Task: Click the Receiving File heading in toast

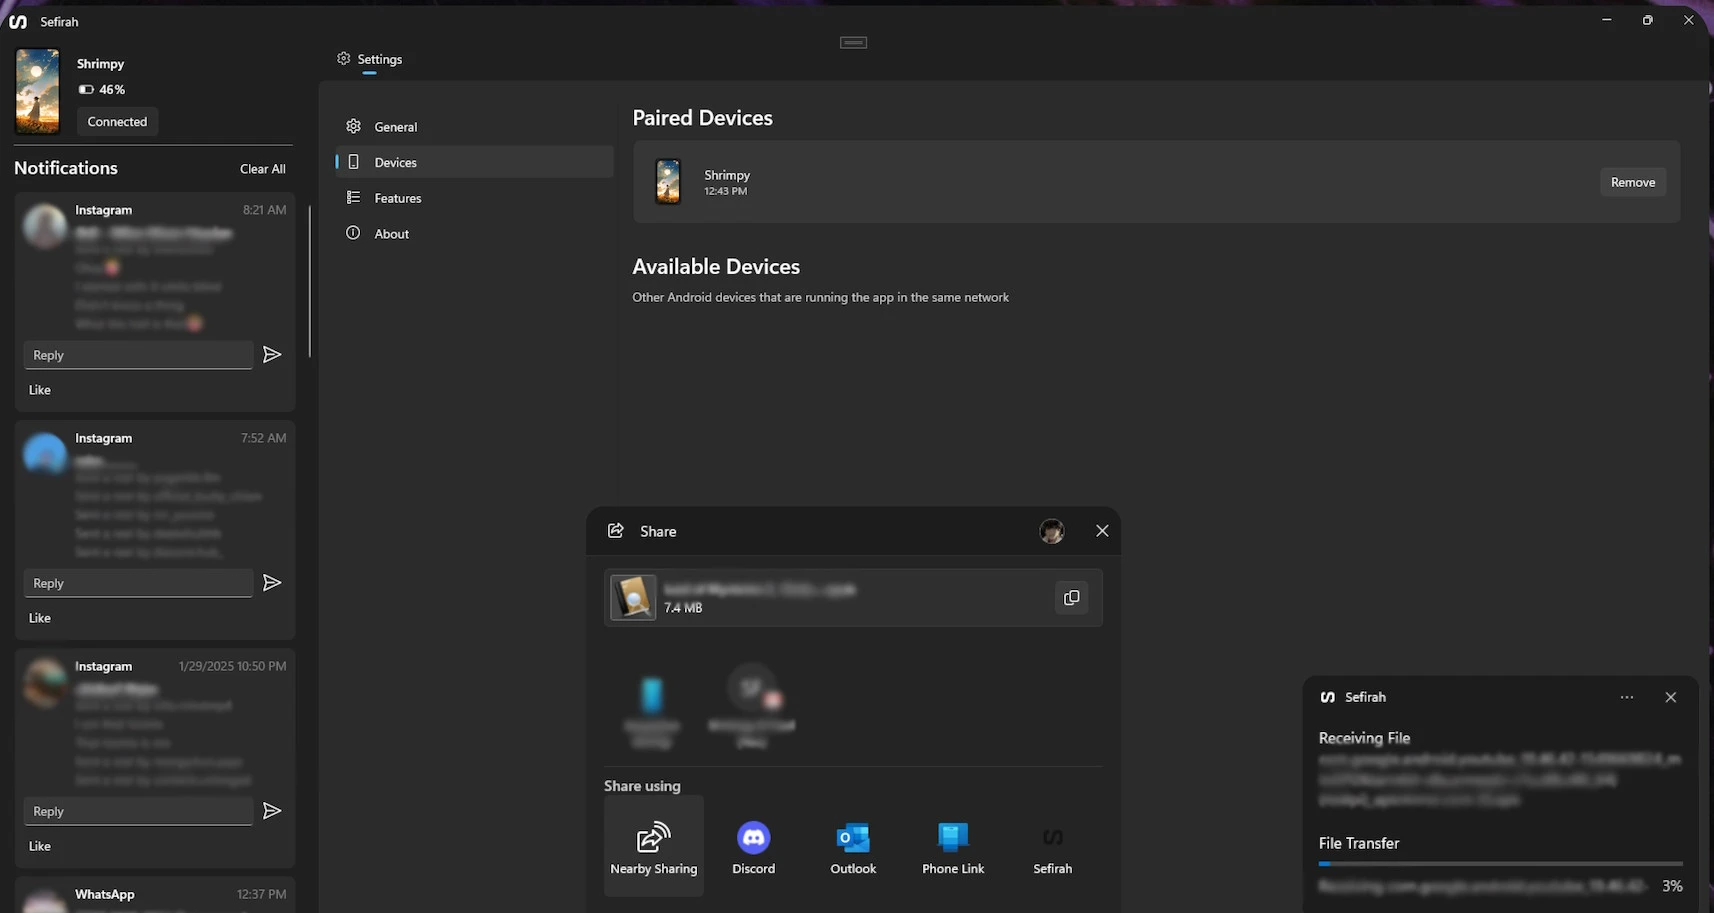Action: 1364,738
